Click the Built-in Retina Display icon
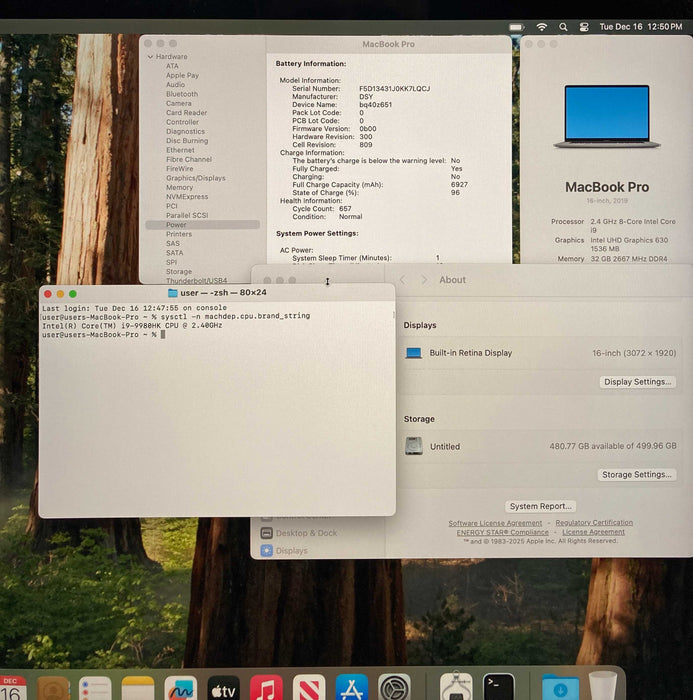 point(413,353)
